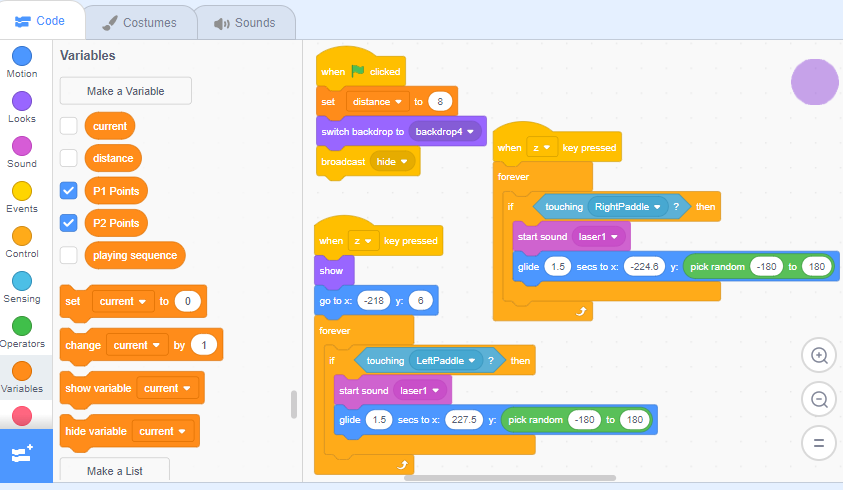Edit the 1 value in change current block

(x=204, y=345)
